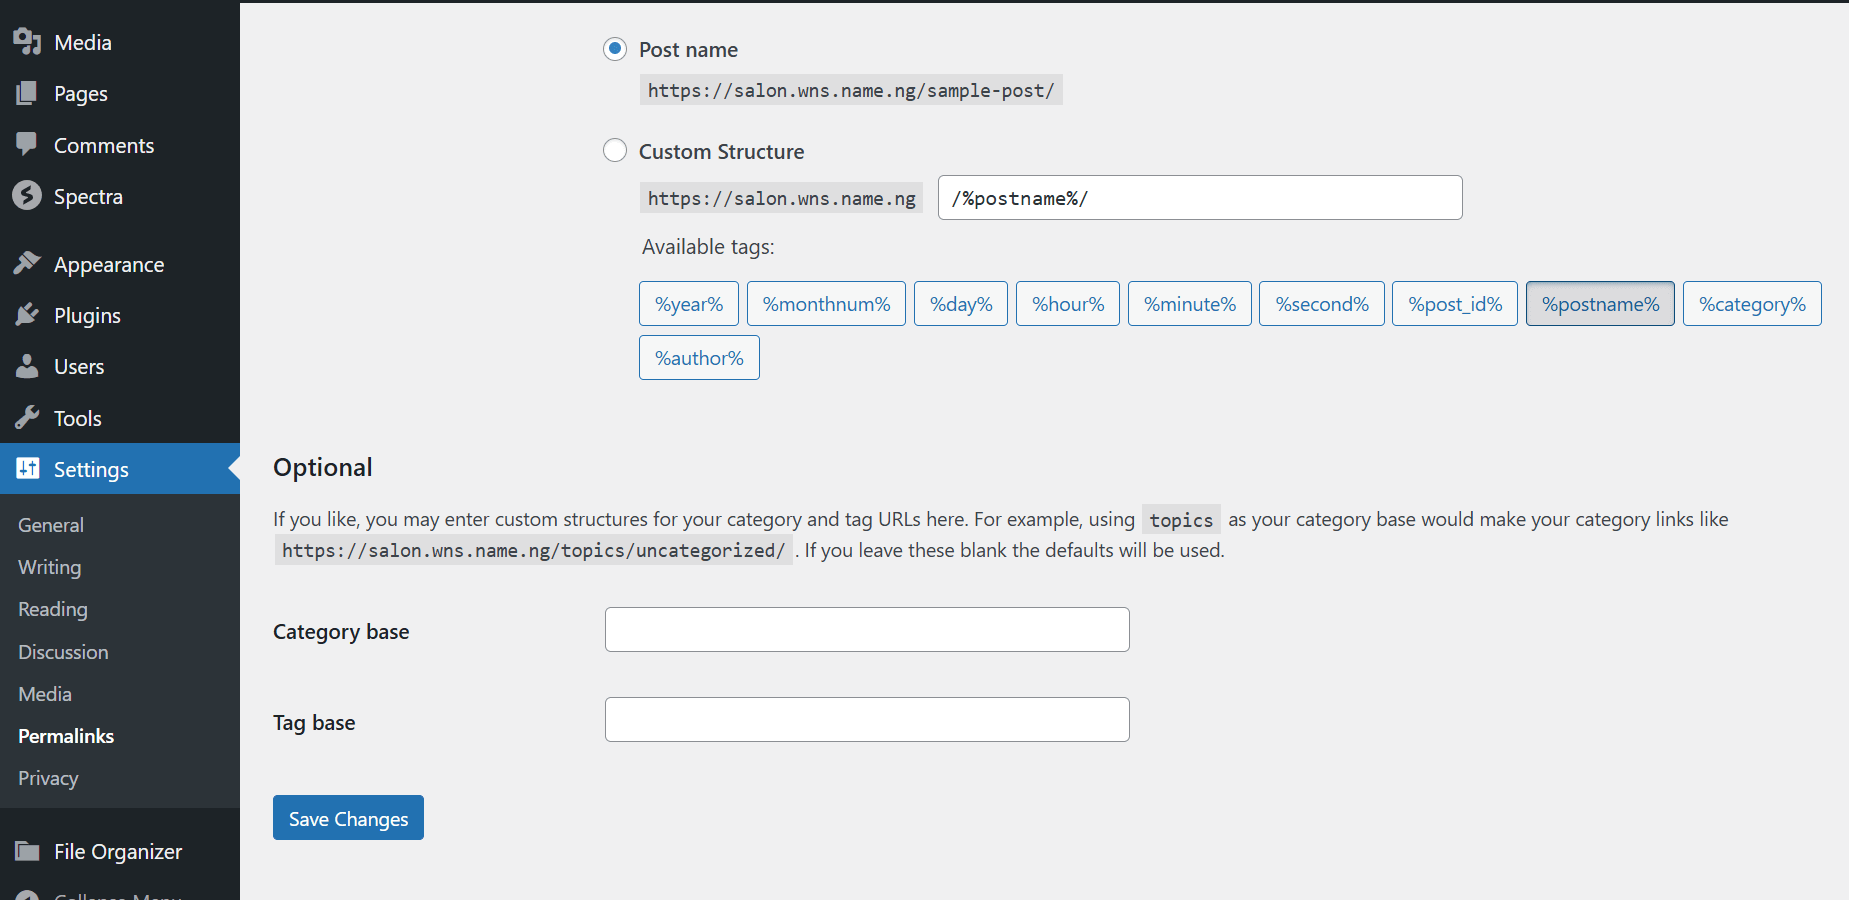Open the Comments menu
1849x900 pixels.
pos(104,145)
